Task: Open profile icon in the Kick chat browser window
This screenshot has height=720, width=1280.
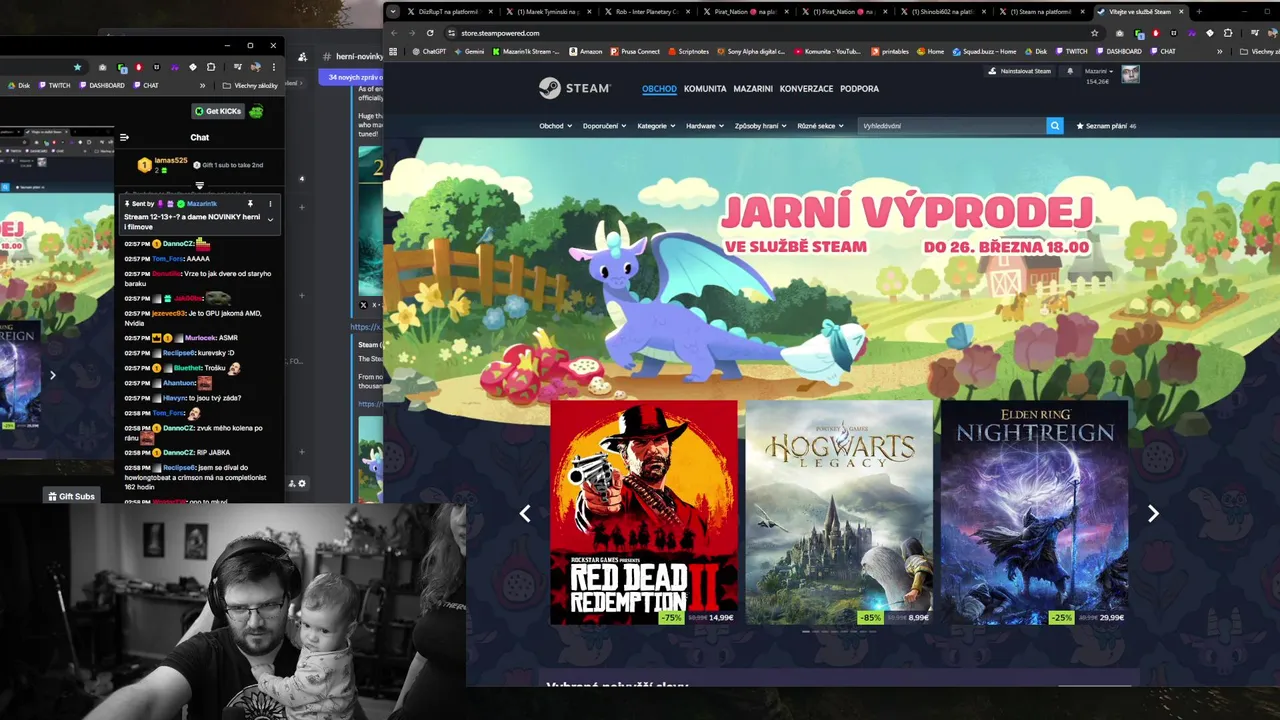Action: click(x=256, y=67)
